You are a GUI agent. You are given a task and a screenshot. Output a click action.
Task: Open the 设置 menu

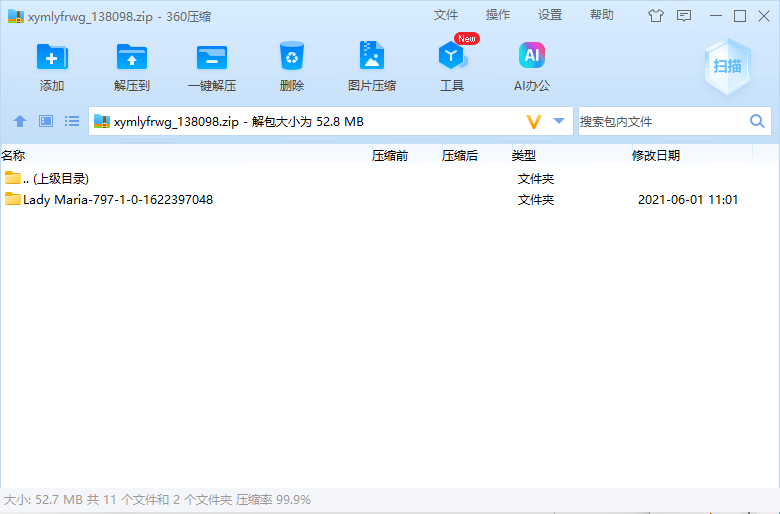coord(550,15)
